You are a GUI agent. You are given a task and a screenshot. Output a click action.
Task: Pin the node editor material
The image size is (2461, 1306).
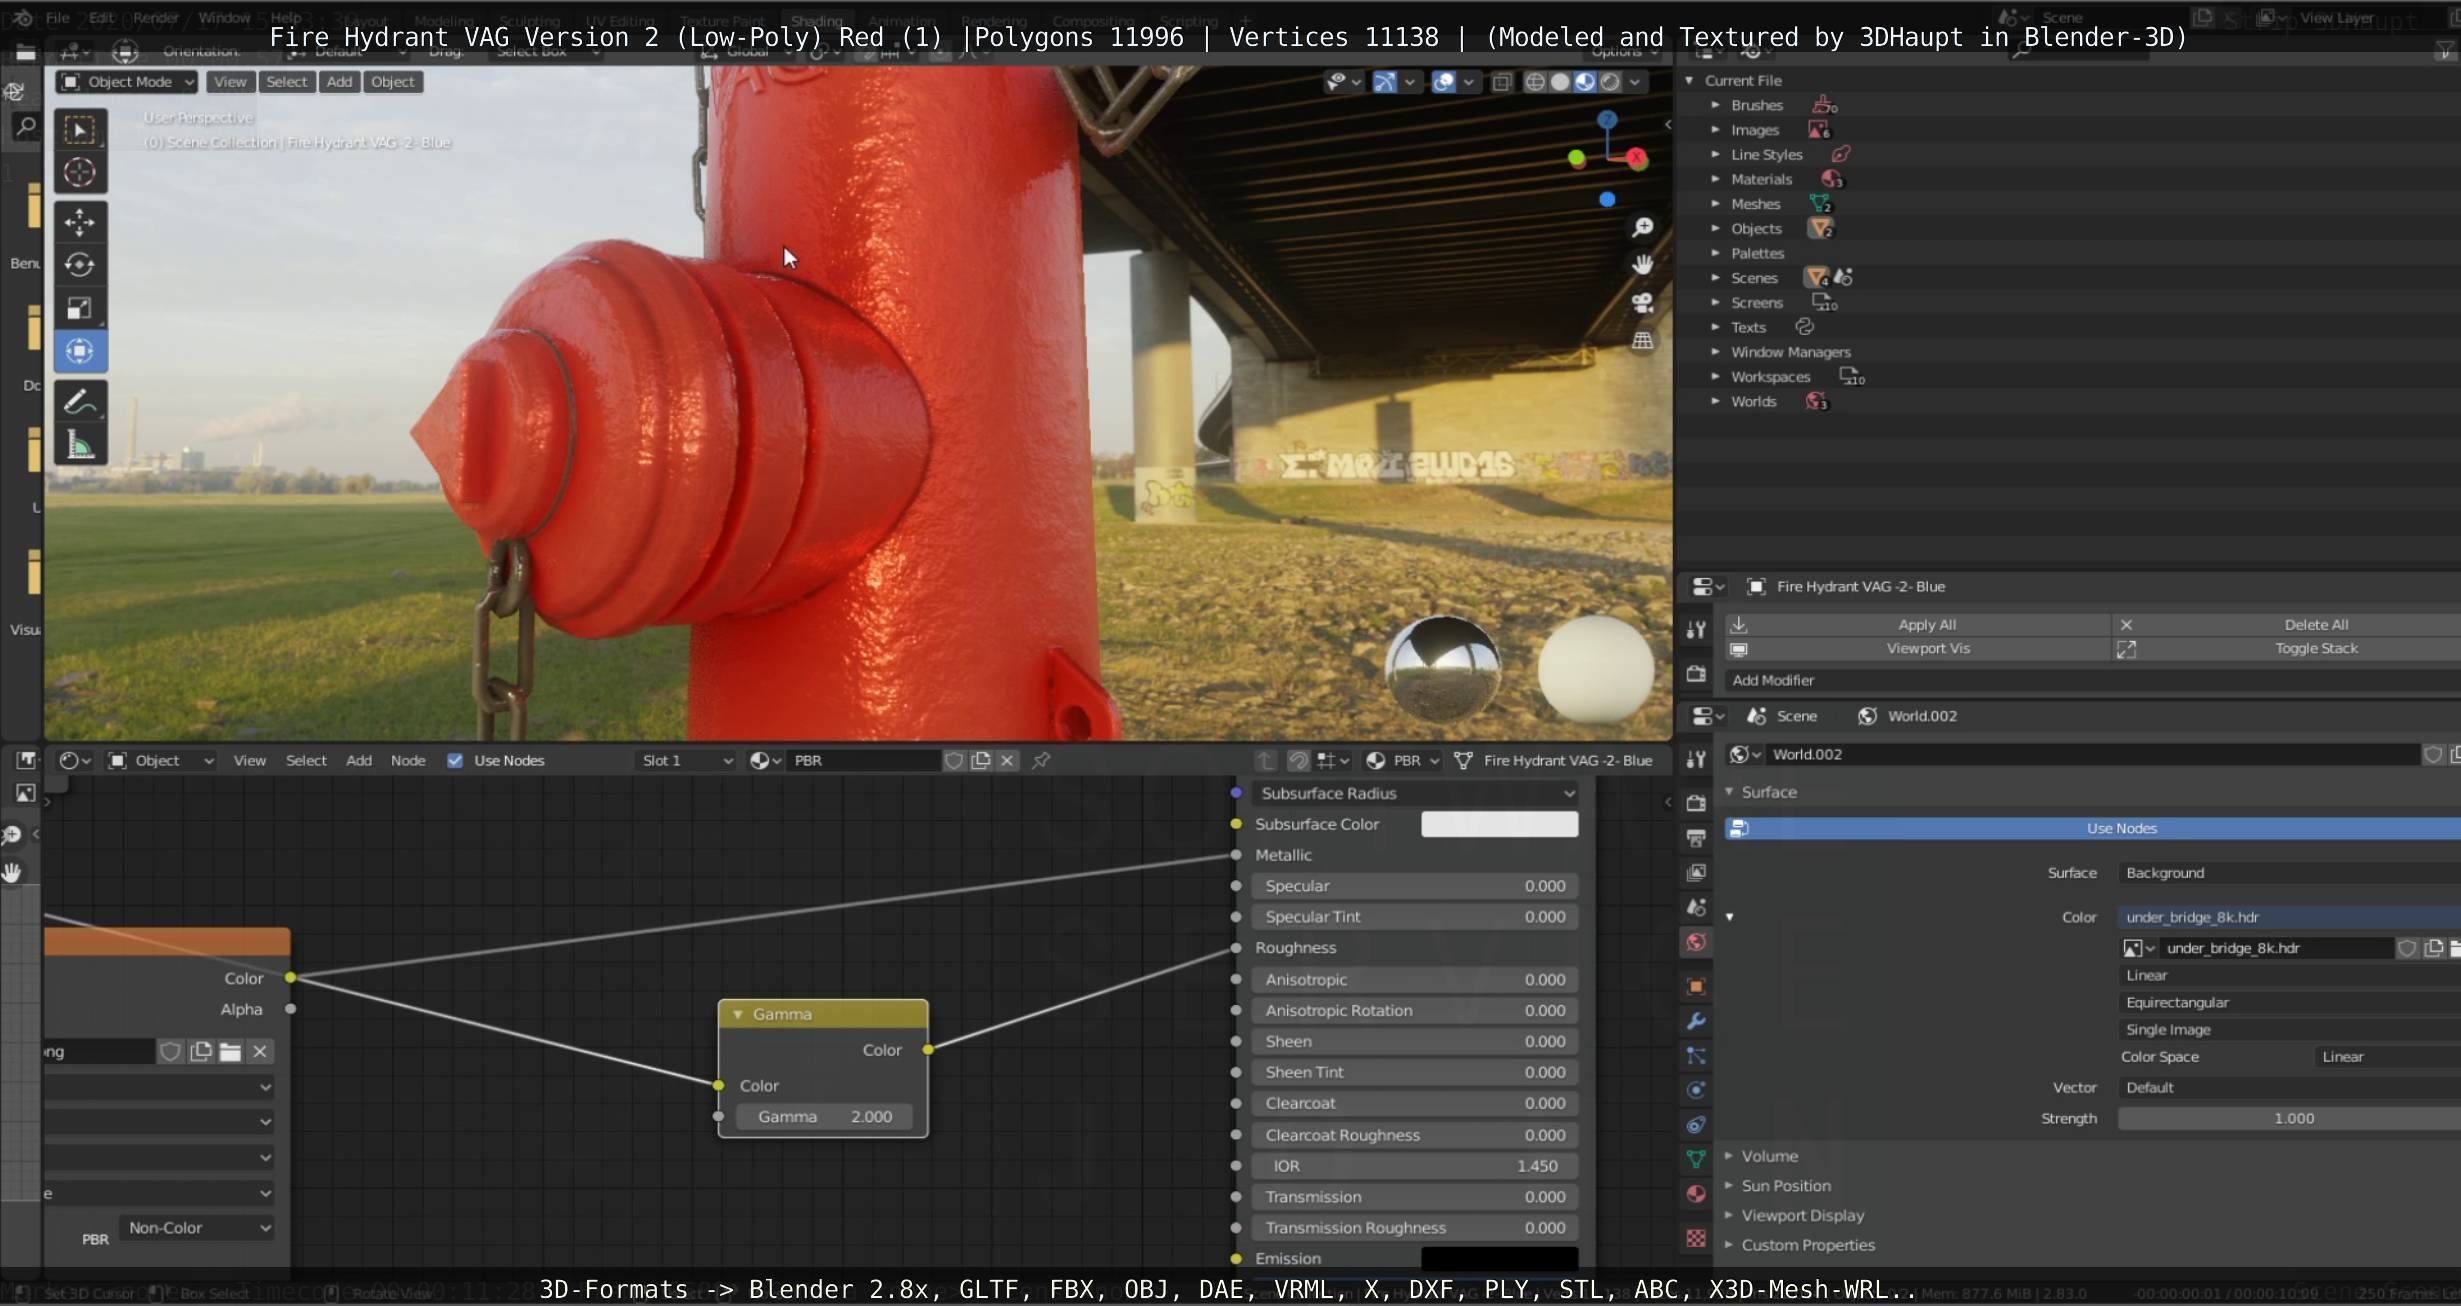click(1041, 760)
